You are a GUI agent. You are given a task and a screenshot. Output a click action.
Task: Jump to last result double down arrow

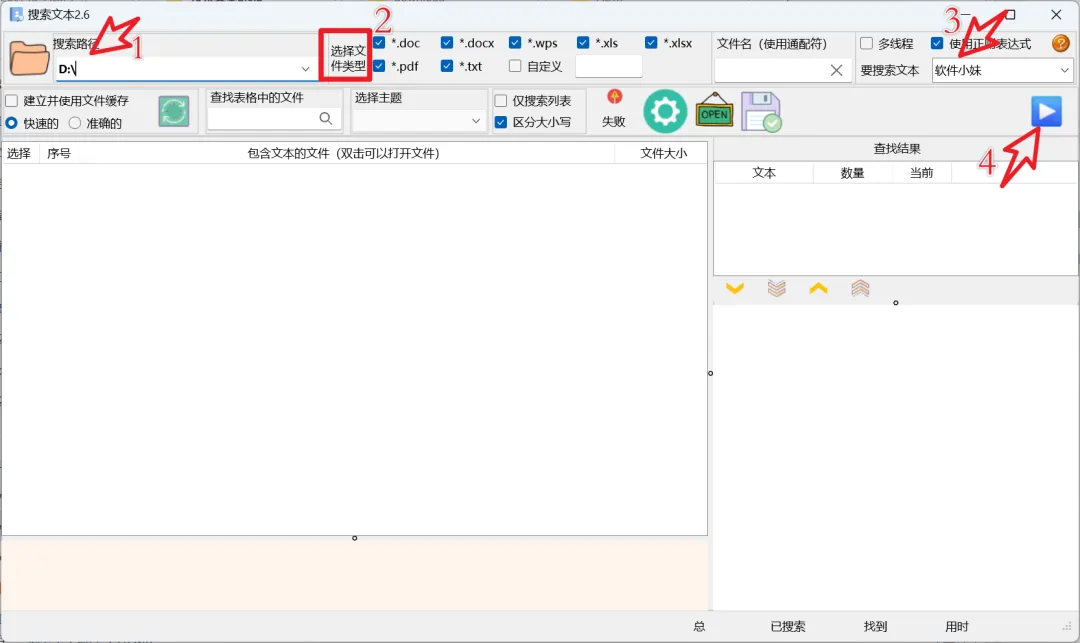coord(776,288)
